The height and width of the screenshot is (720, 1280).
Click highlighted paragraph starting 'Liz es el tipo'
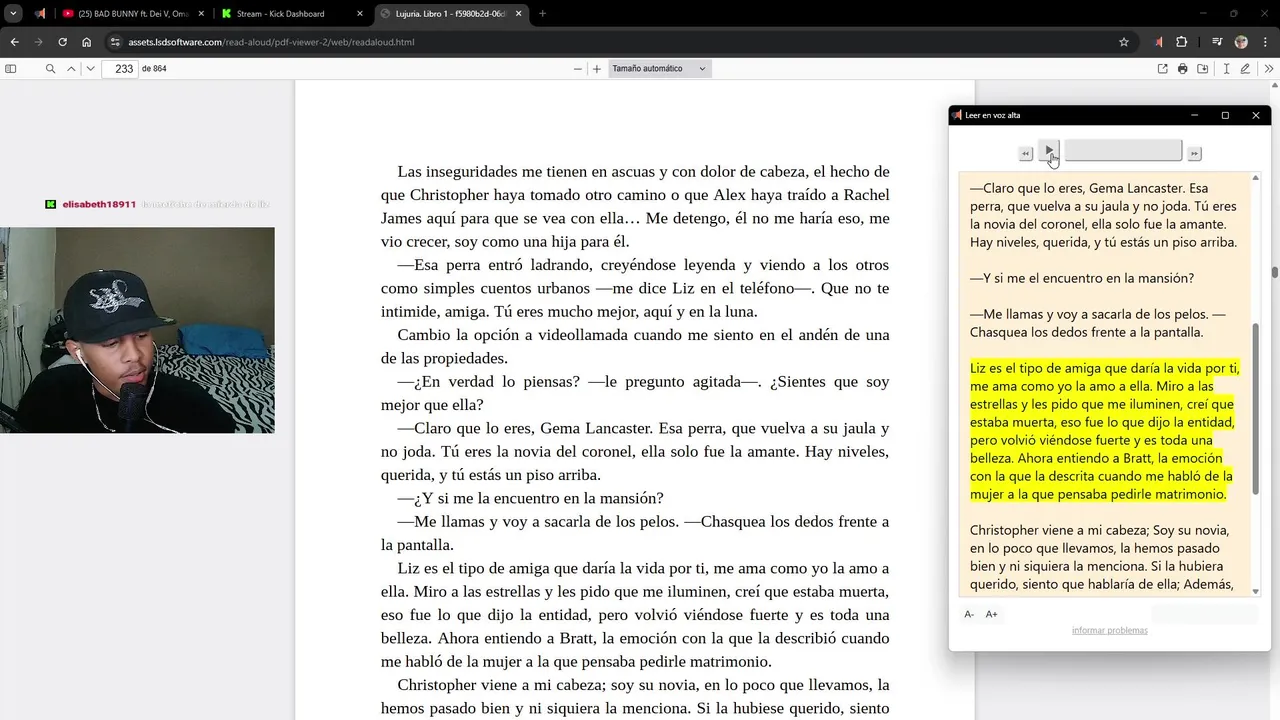coord(1105,431)
